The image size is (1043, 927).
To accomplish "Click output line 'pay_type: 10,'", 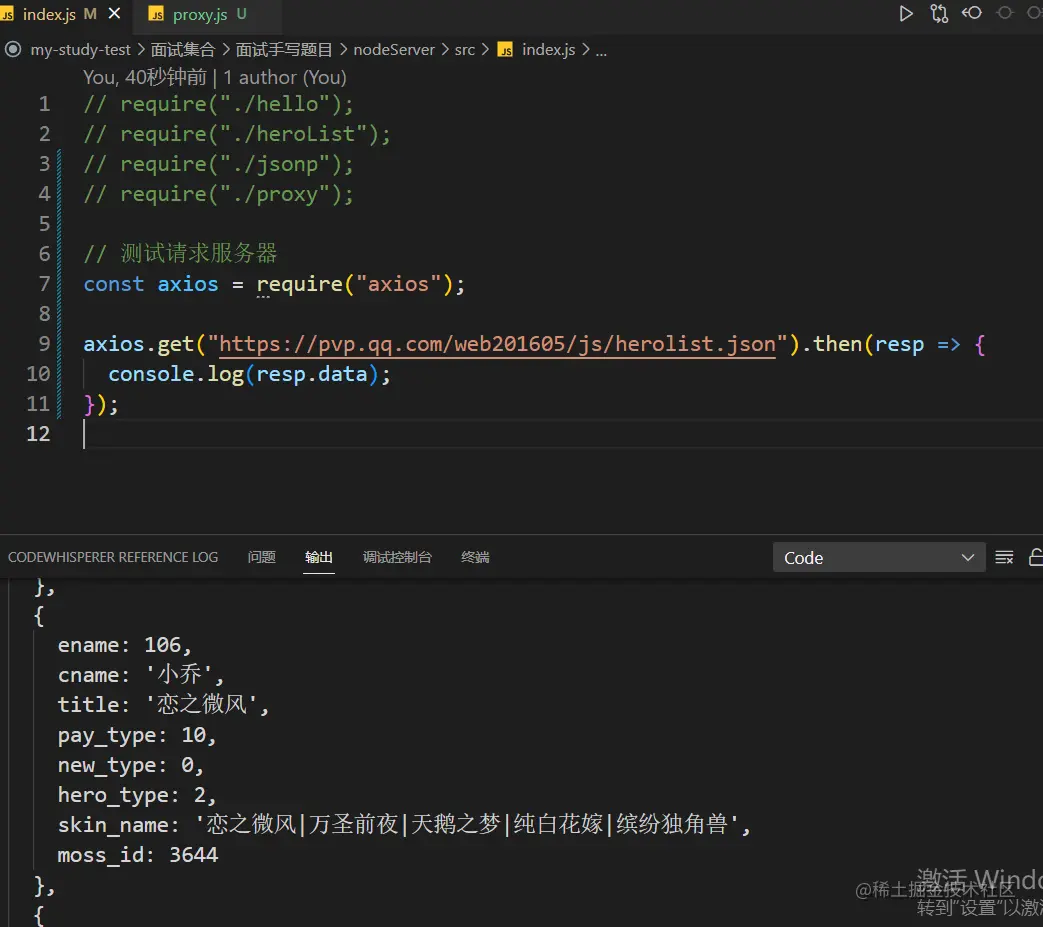I will click(x=137, y=735).
